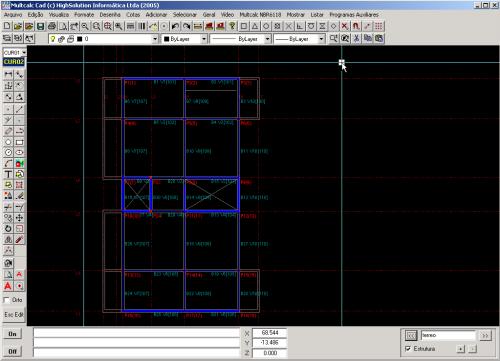500x361 pixels.
Task: Click the red X delete icon
Action: click(x=345, y=26)
